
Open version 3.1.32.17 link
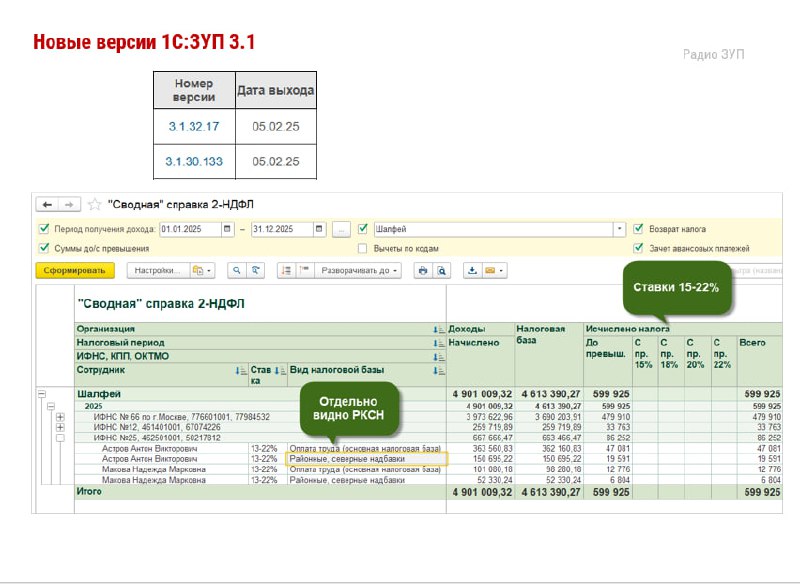point(194,126)
